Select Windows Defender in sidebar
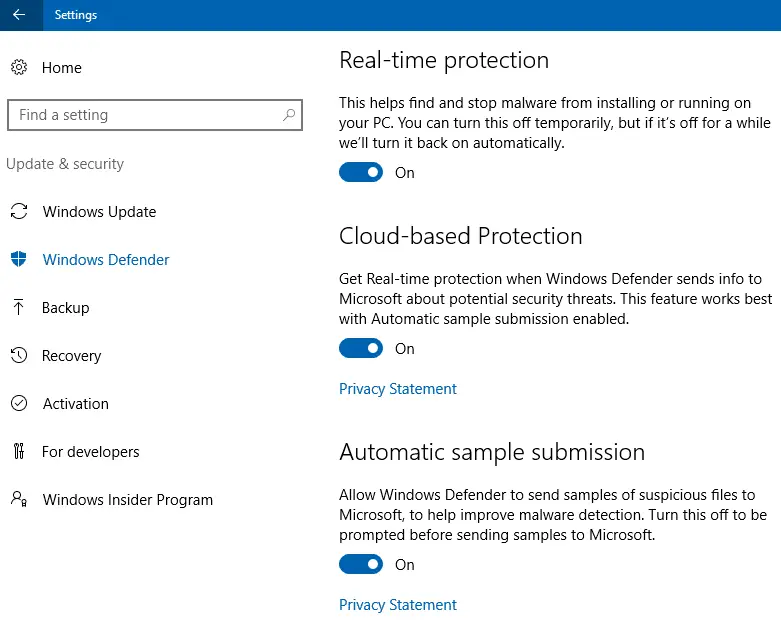 coord(106,259)
